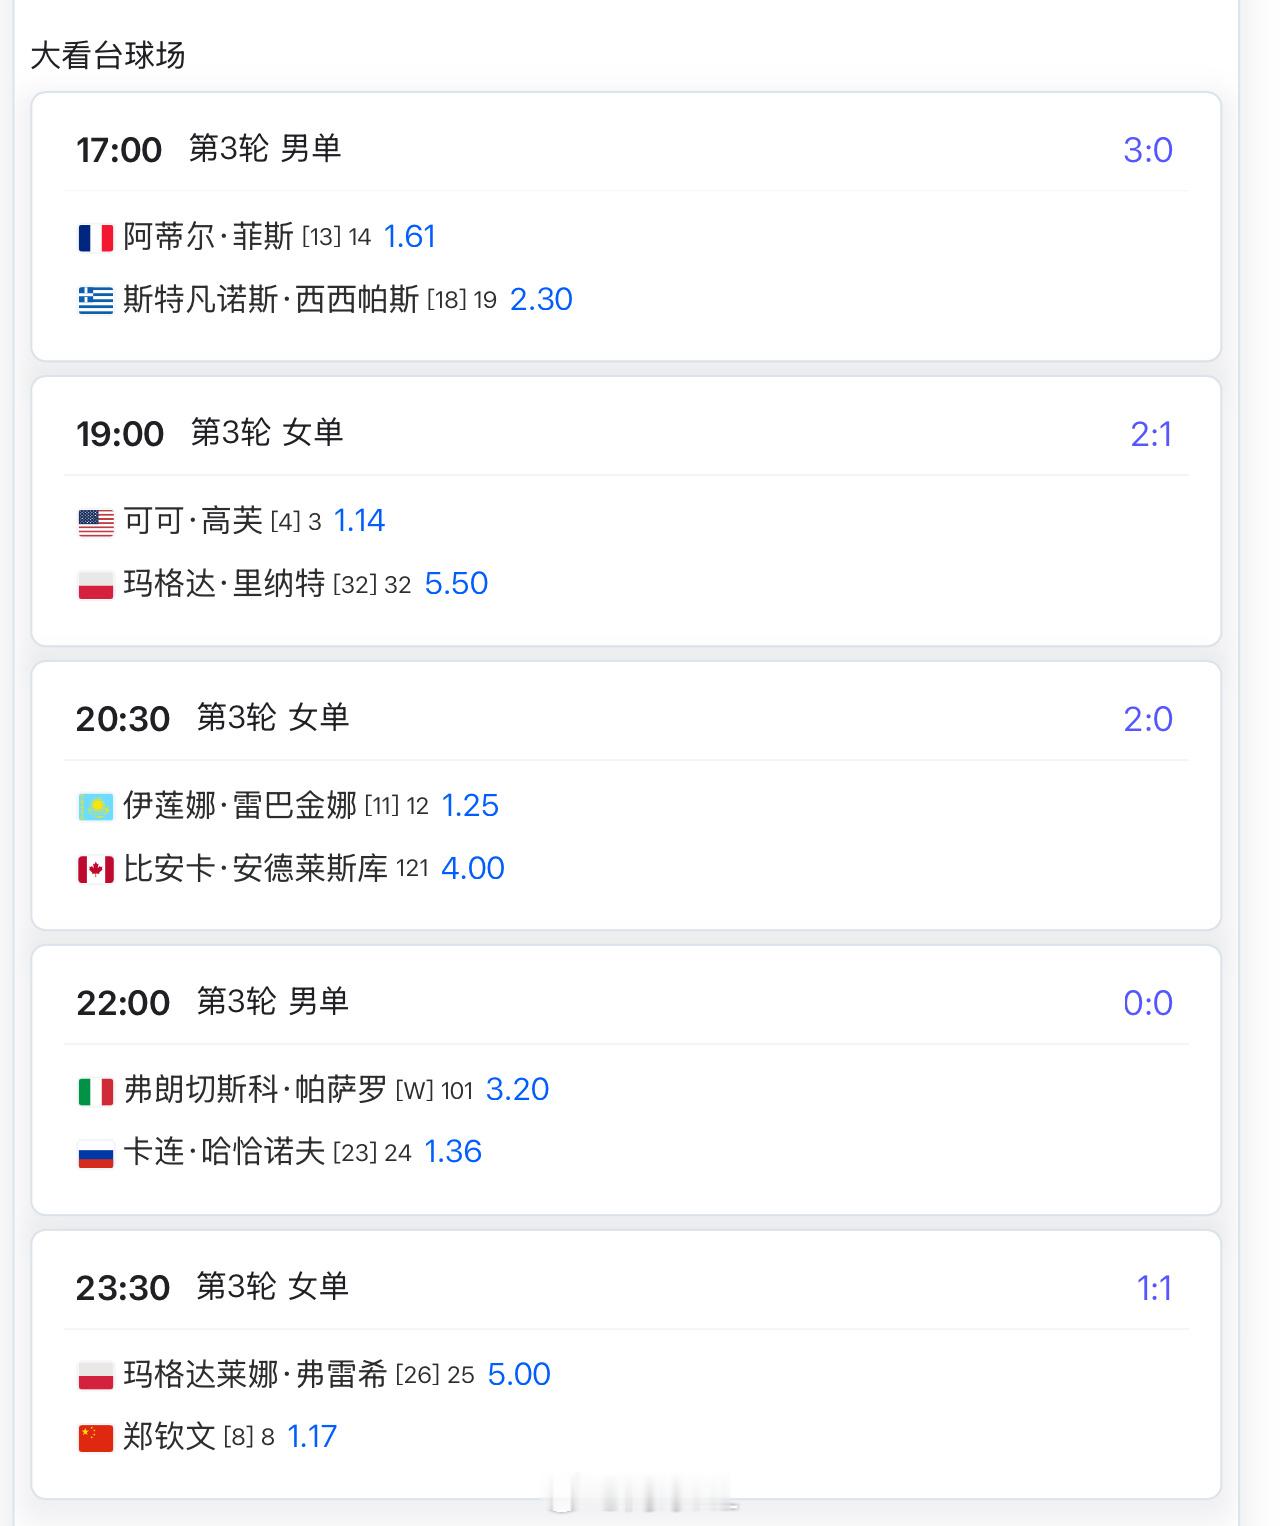The image size is (1284, 1526).
Task: Click the Canadian flag beside 安德莱斯库
Action: 96,869
